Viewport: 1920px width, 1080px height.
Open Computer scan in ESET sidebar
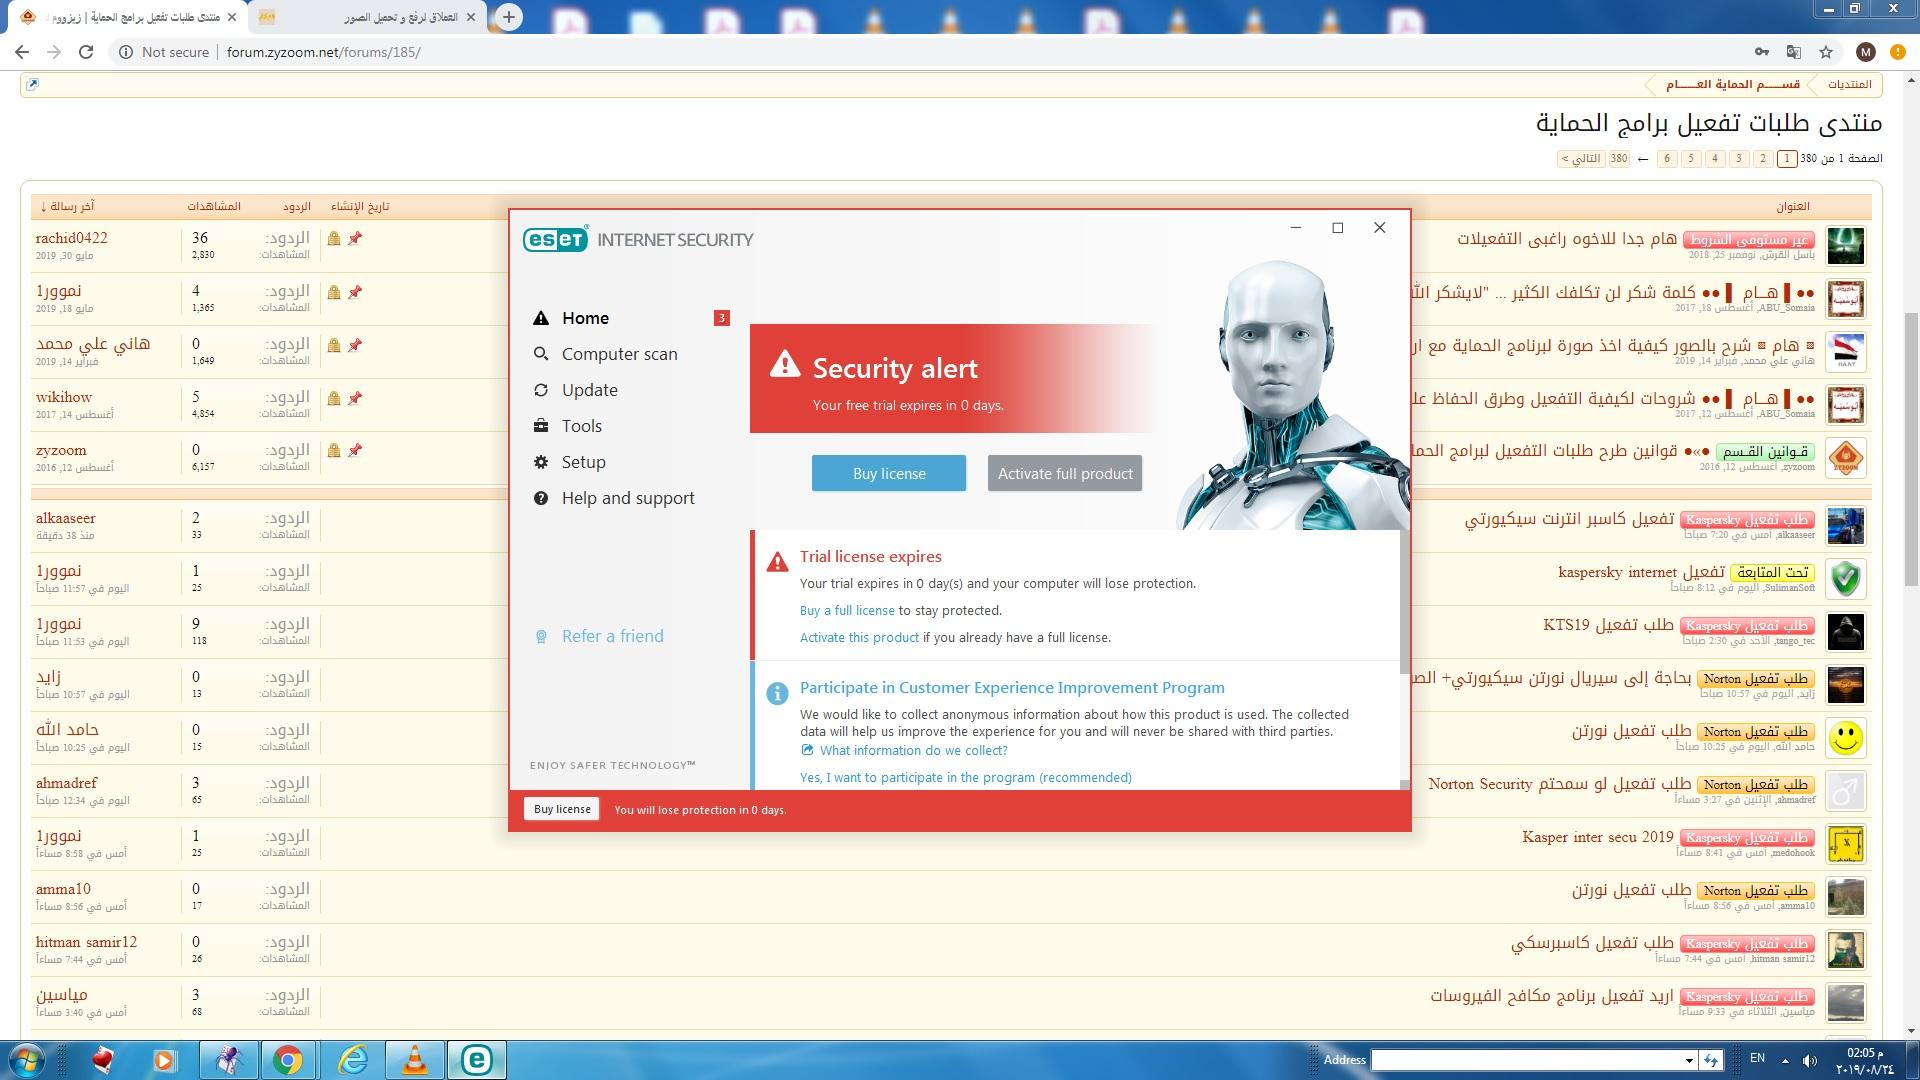(619, 354)
